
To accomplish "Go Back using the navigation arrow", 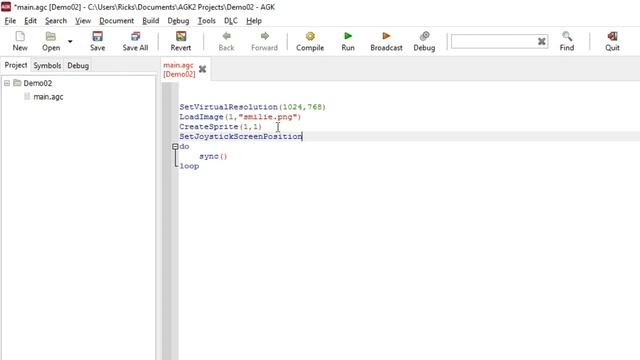I will click(x=226, y=41).
